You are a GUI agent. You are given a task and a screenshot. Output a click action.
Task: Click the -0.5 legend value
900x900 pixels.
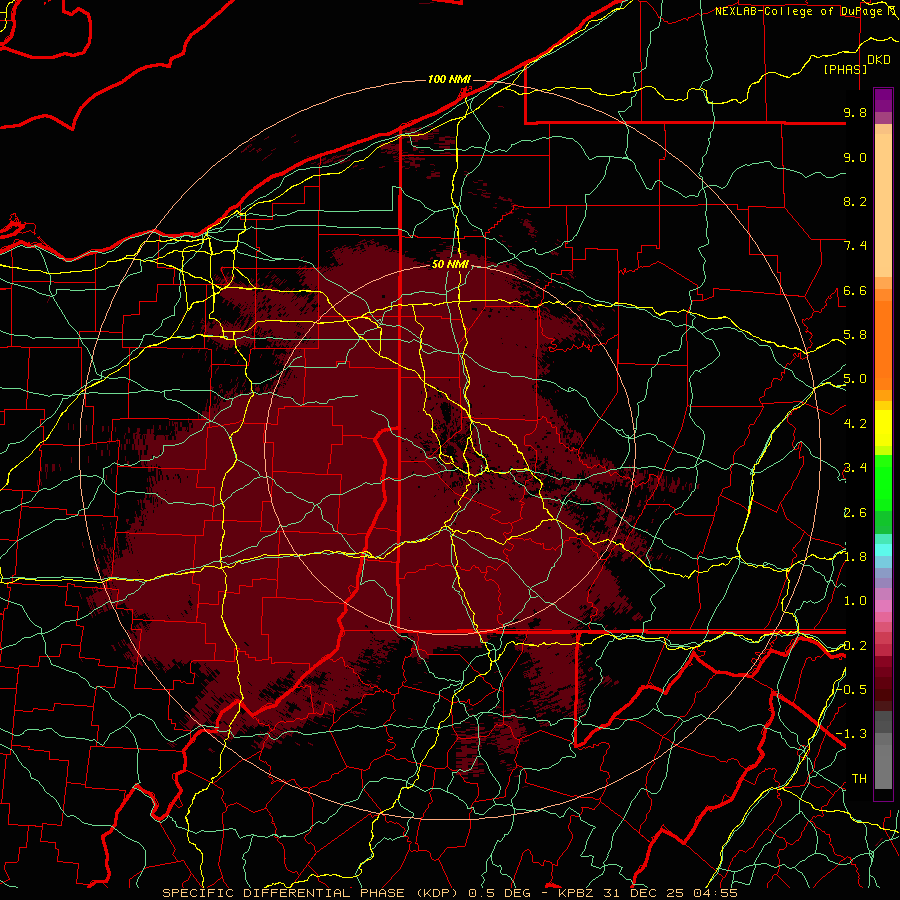[x=853, y=690]
